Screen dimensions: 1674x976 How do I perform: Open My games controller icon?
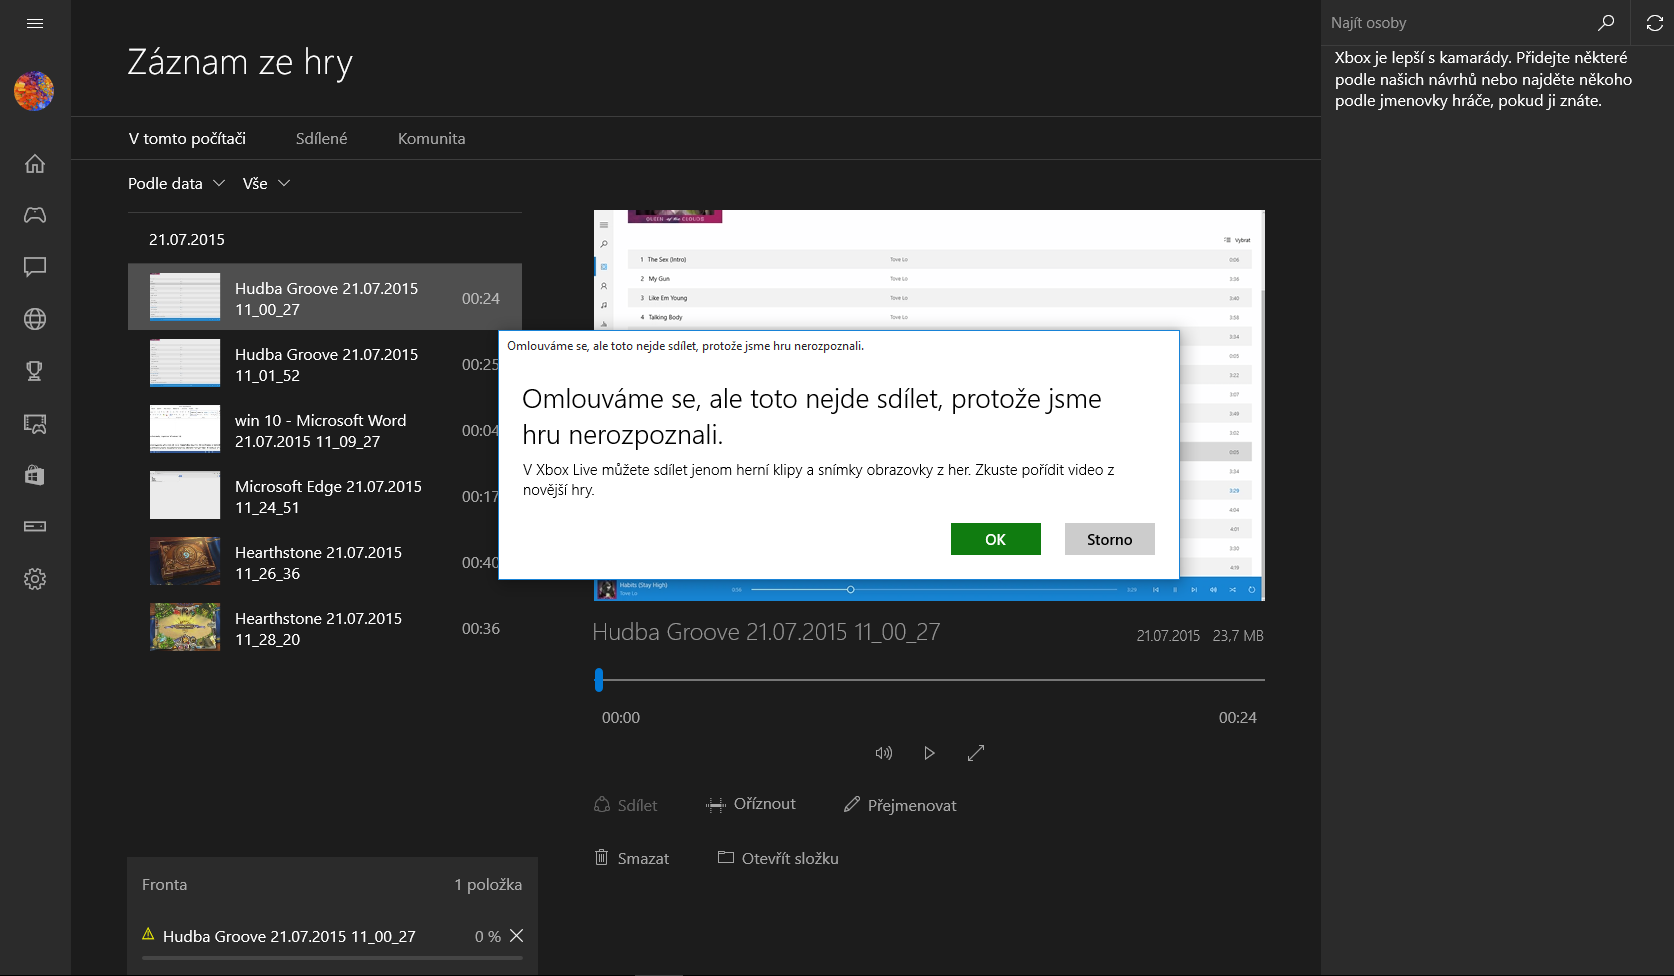click(35, 215)
